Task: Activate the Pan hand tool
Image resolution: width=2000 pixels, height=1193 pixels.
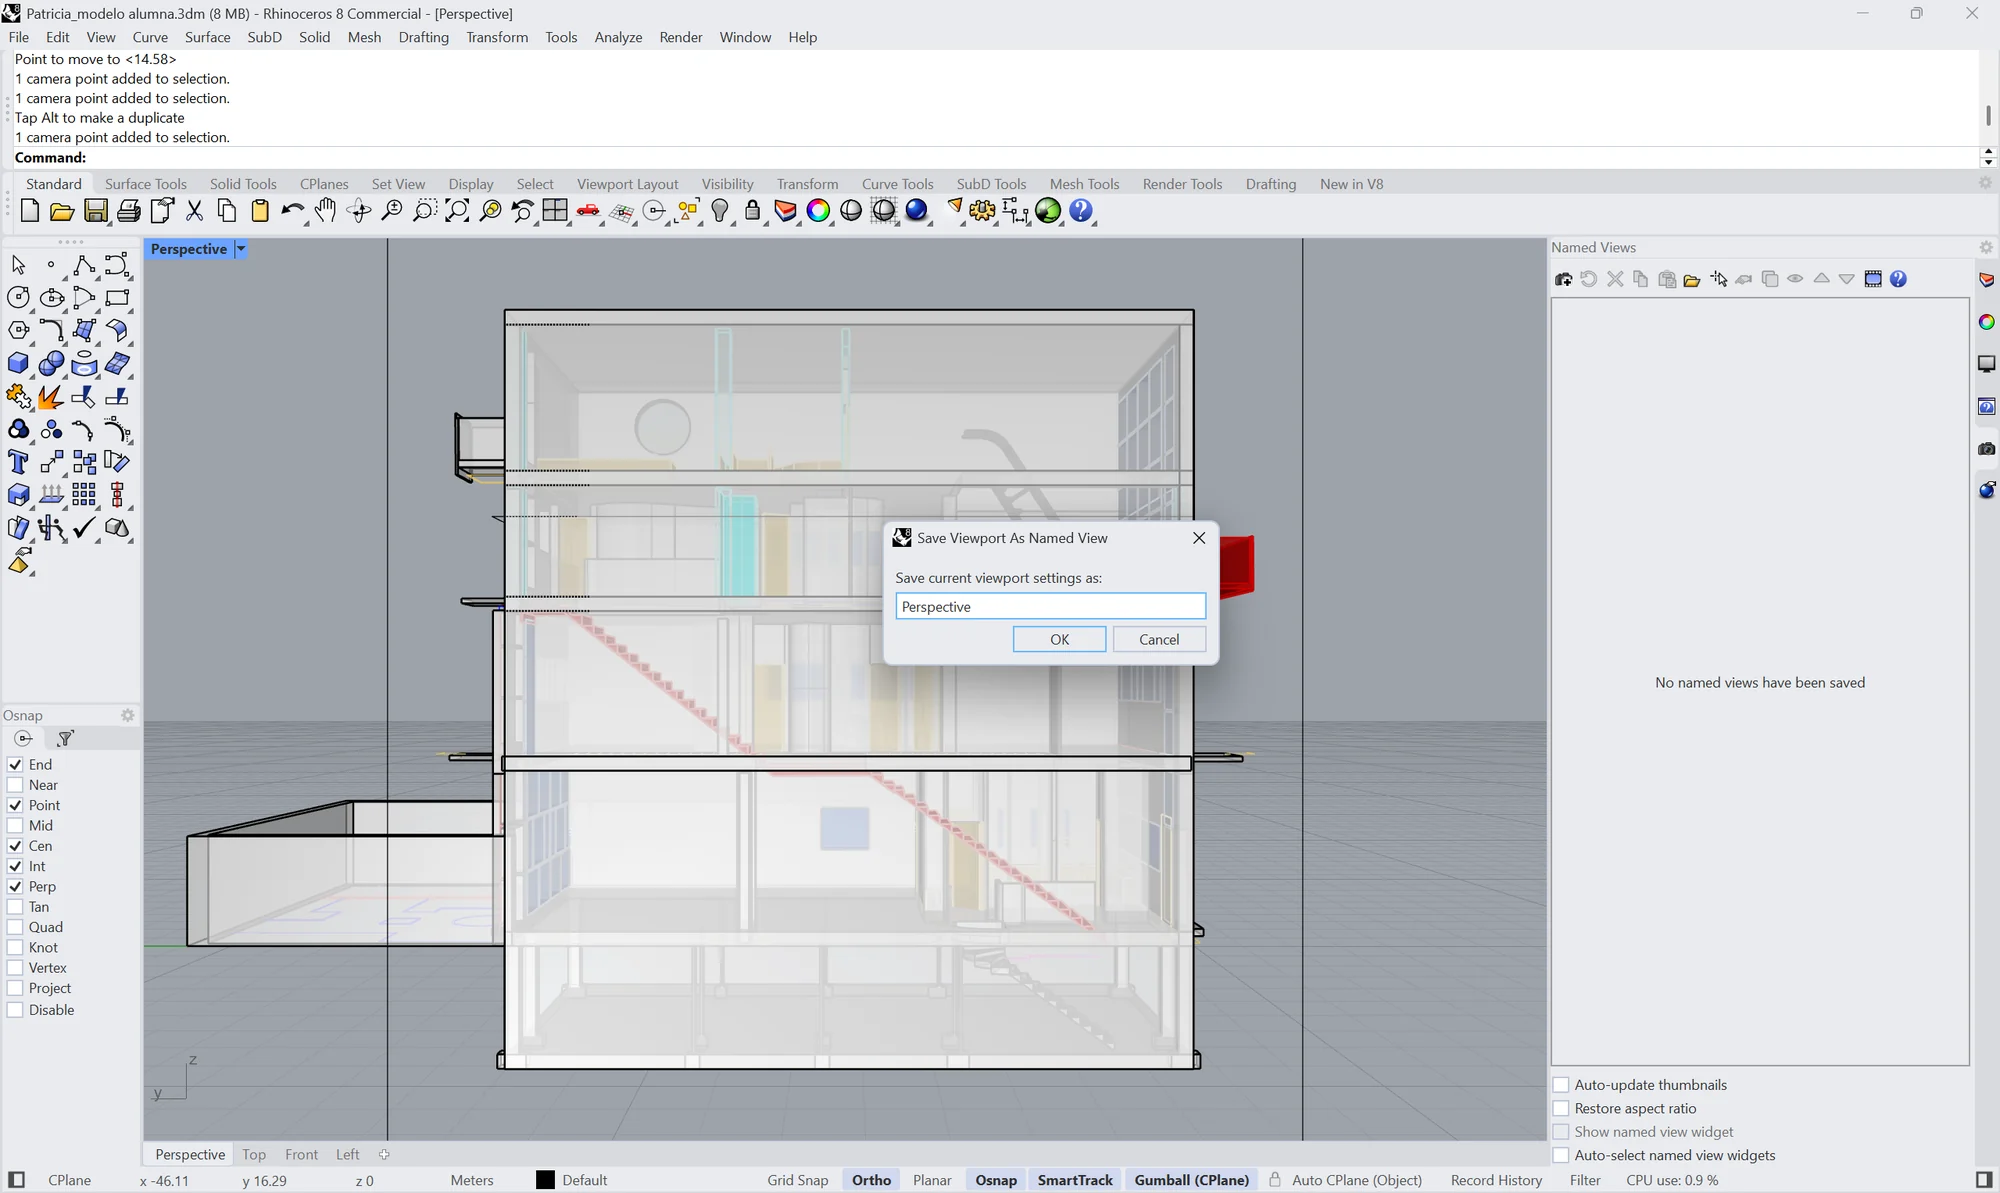Action: (326, 211)
